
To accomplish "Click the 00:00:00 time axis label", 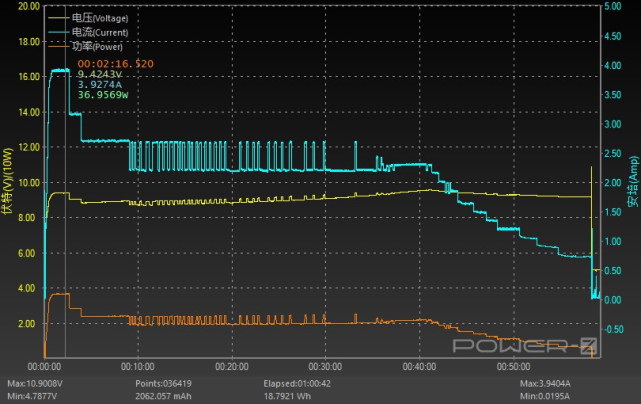I will (44, 366).
